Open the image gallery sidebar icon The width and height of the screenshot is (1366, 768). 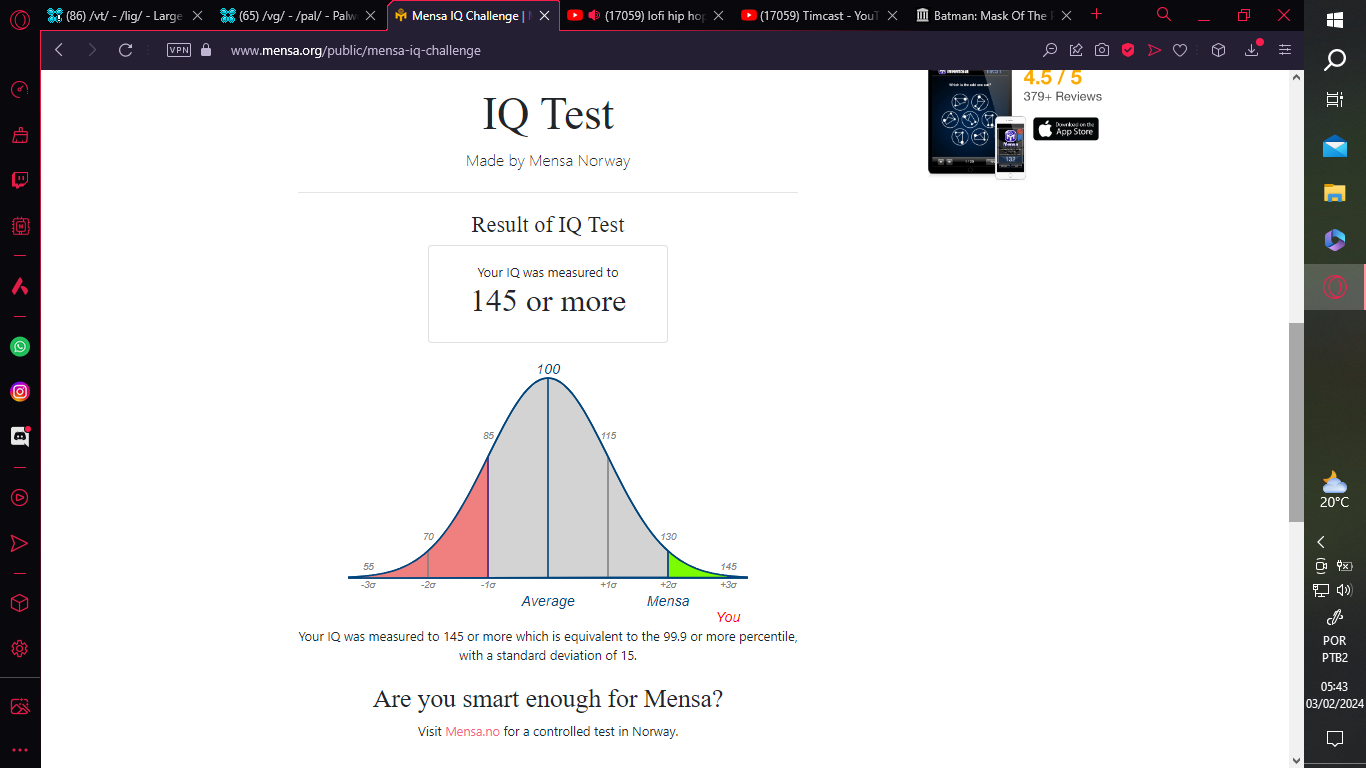point(19,707)
